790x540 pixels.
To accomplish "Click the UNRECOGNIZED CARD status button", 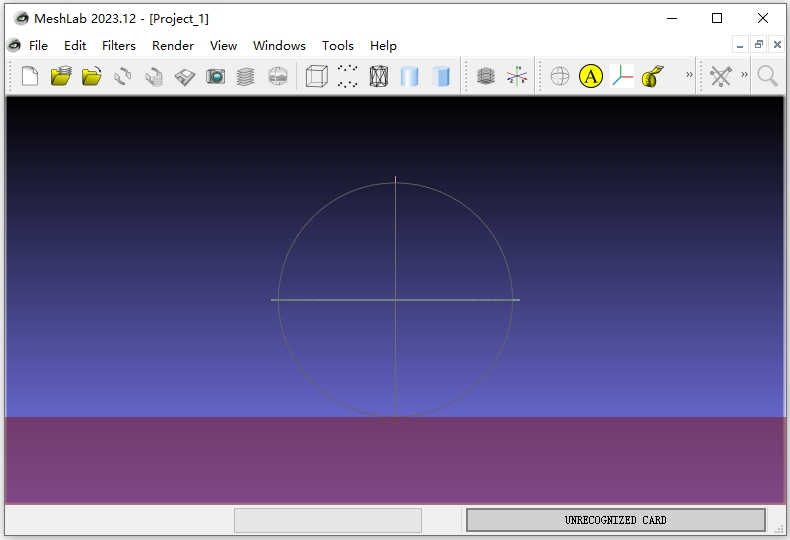I will tap(615, 520).
